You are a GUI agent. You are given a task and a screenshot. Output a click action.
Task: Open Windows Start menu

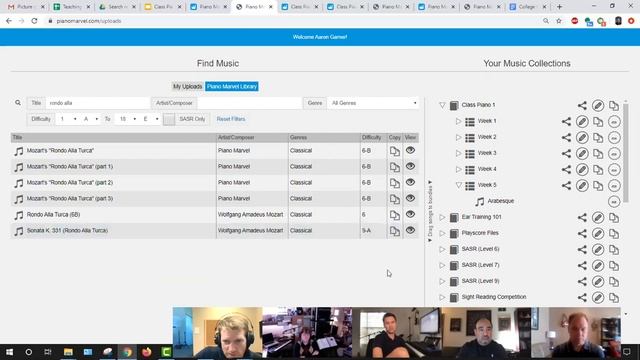[x=9, y=352]
